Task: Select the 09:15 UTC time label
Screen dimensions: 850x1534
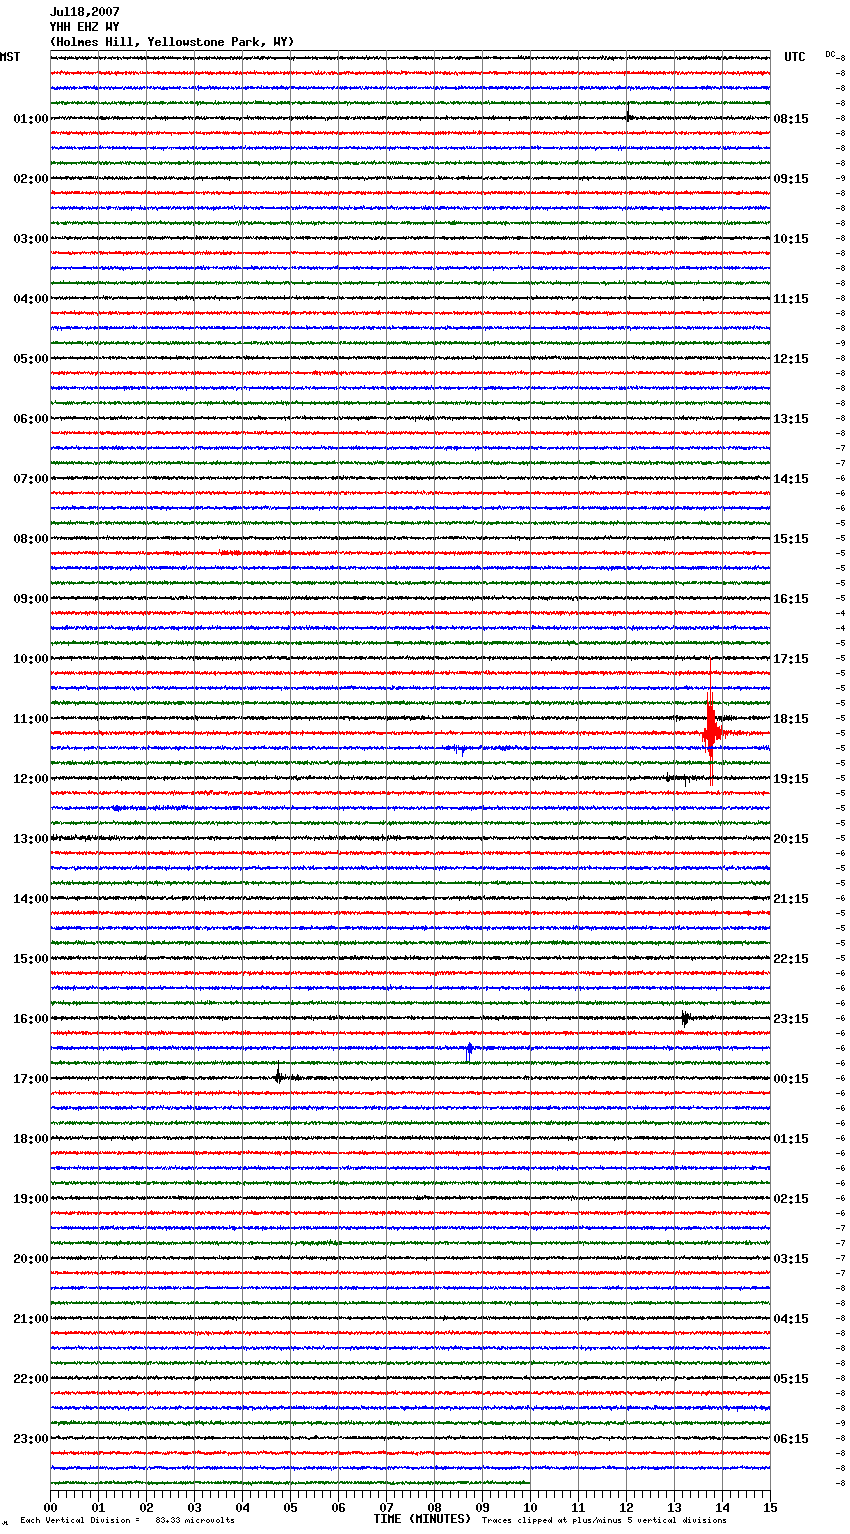Action: pos(791,179)
